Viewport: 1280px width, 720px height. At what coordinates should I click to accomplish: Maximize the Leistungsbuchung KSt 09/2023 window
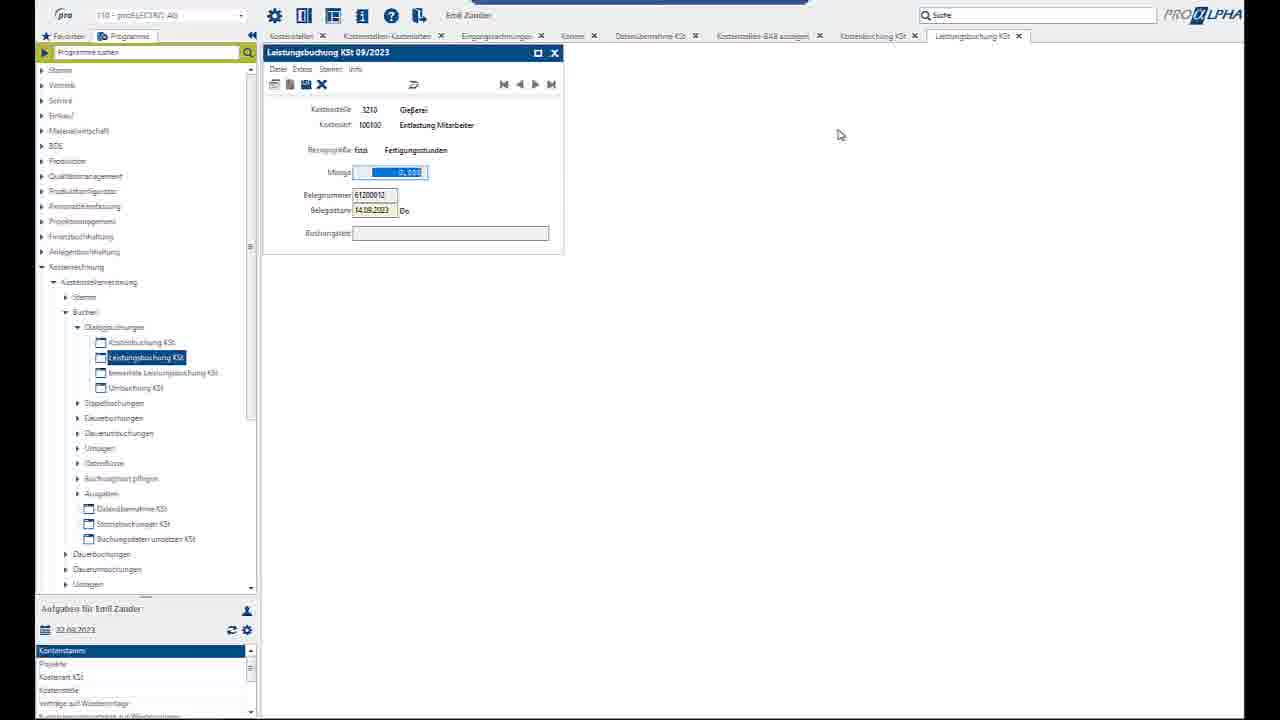(x=538, y=53)
